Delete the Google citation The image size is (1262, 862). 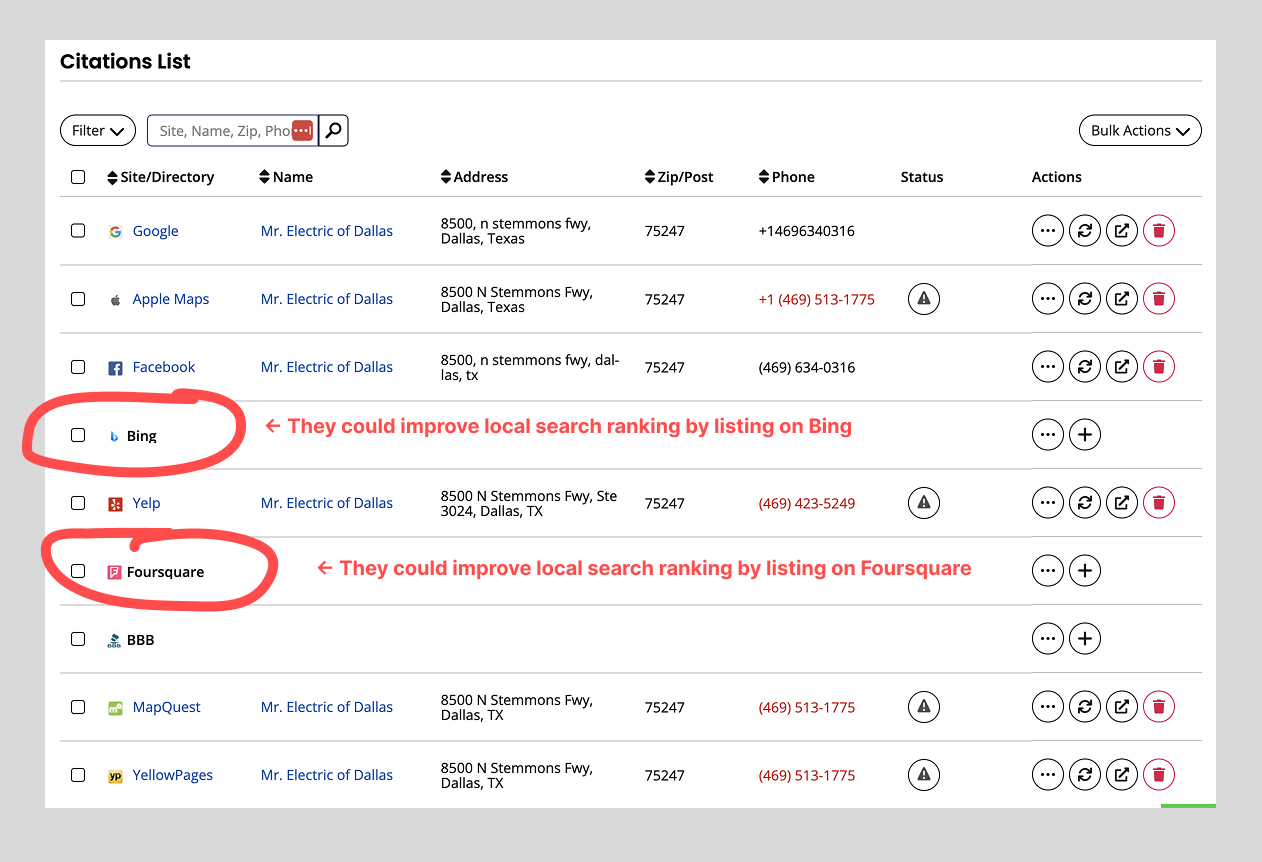click(x=1159, y=231)
